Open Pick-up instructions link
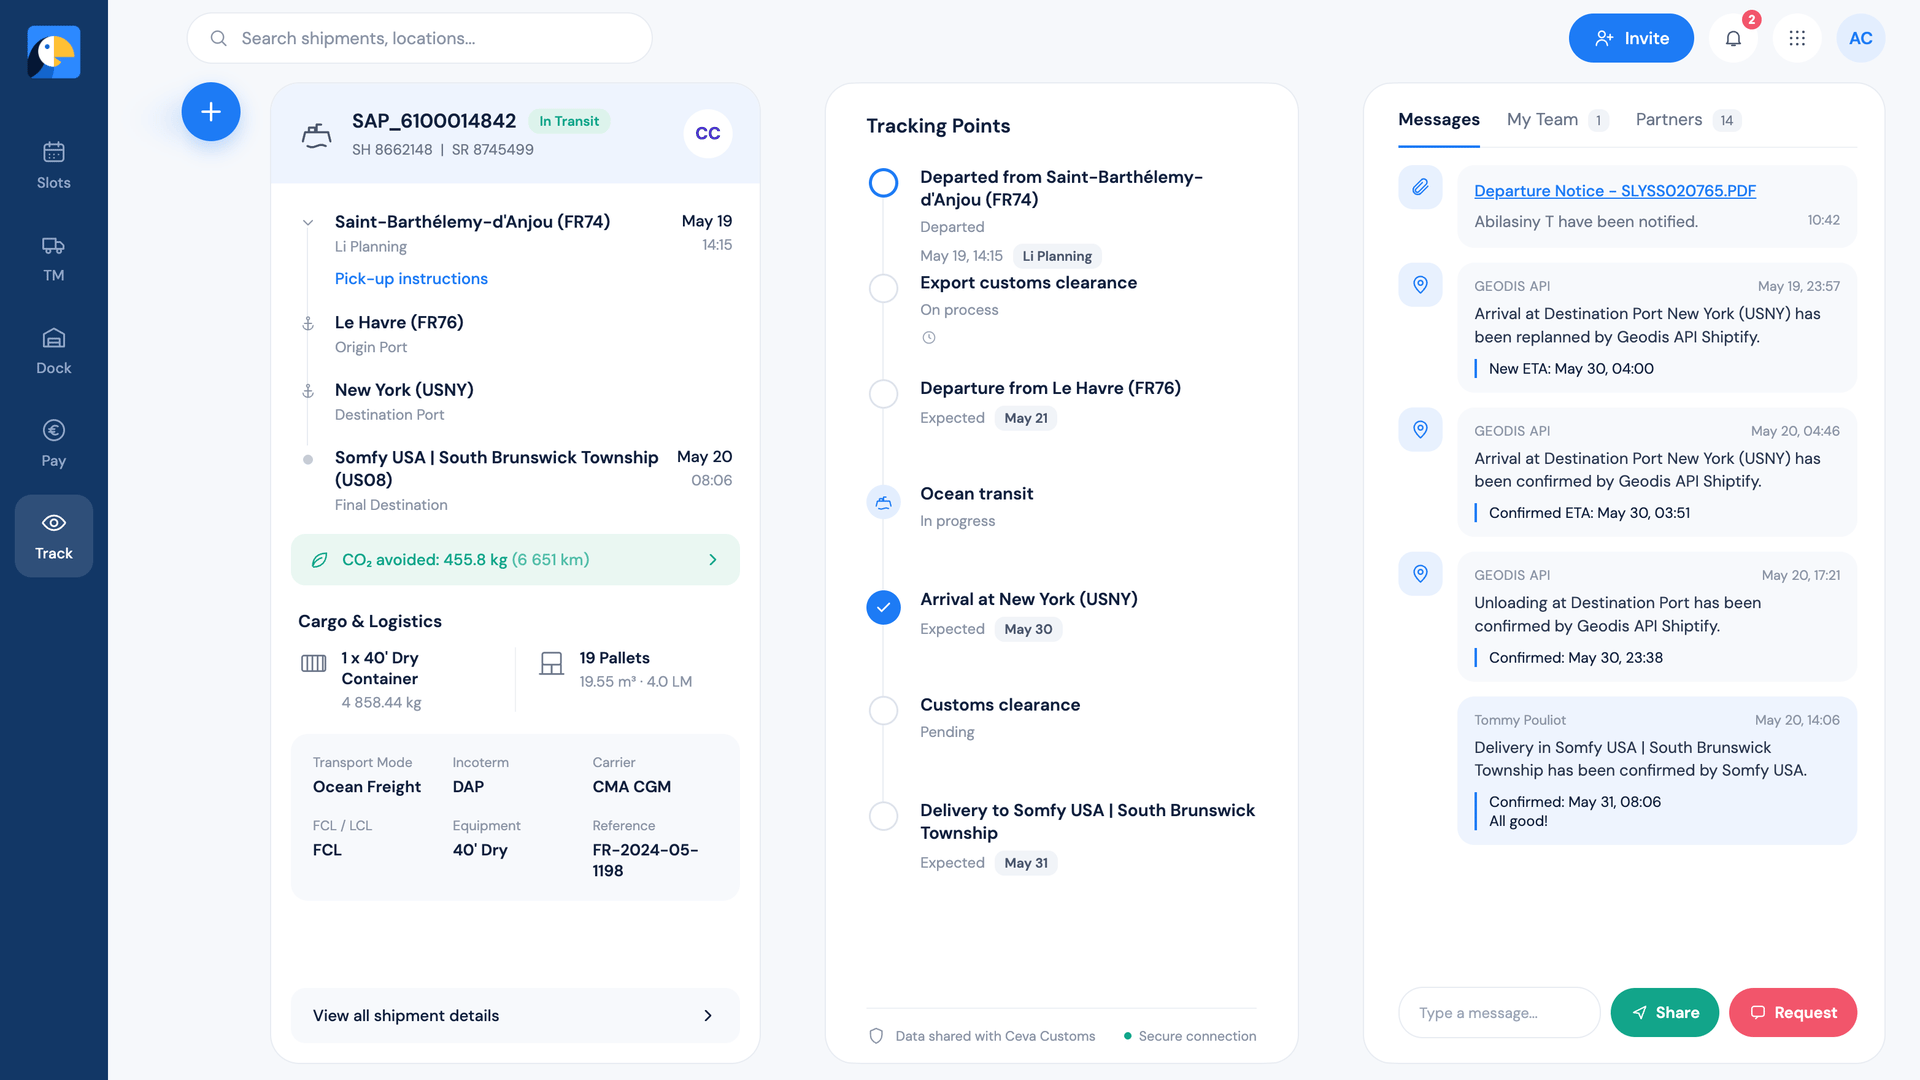 tap(411, 279)
